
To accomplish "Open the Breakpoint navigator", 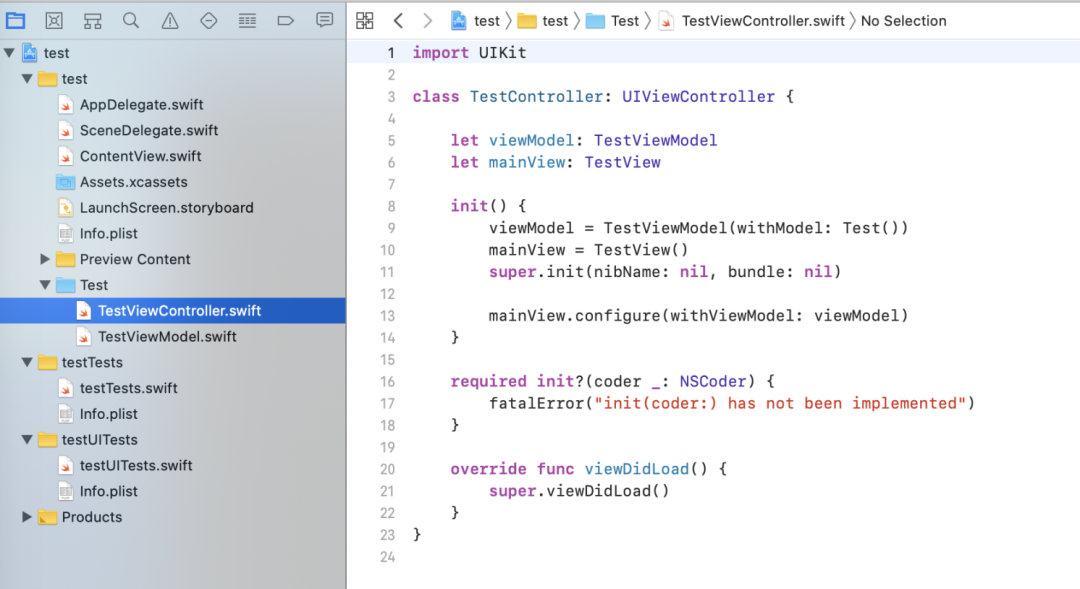I will (x=285, y=21).
